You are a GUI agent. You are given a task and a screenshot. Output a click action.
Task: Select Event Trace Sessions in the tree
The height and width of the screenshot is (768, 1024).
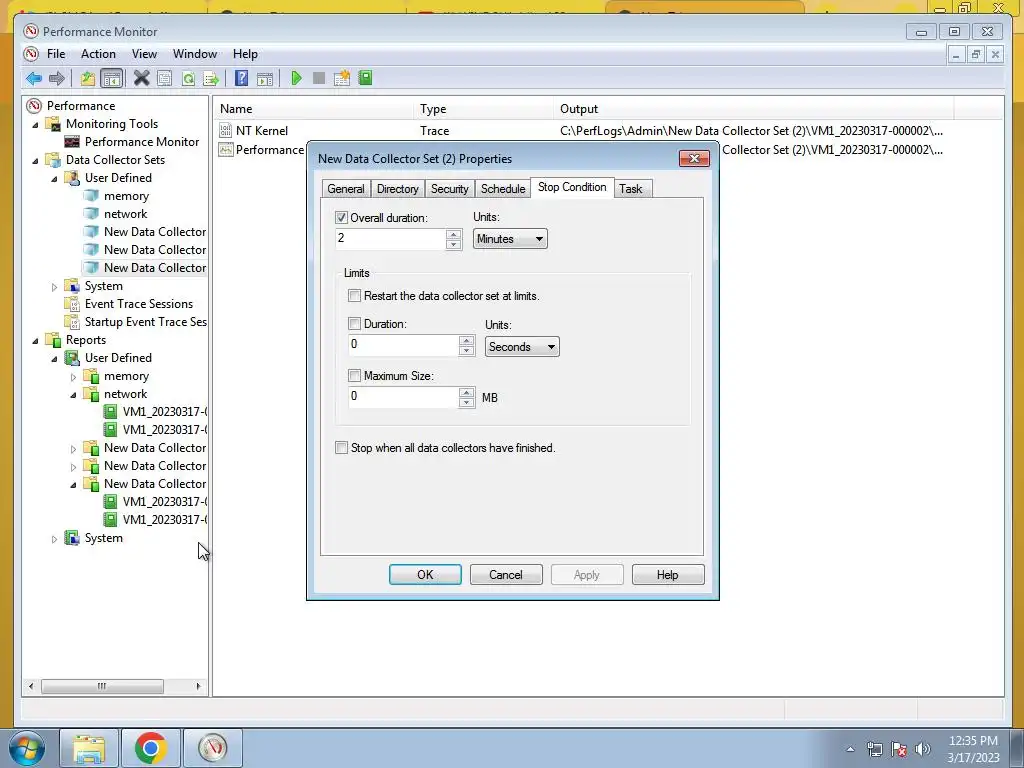pyautogui.click(x=138, y=304)
